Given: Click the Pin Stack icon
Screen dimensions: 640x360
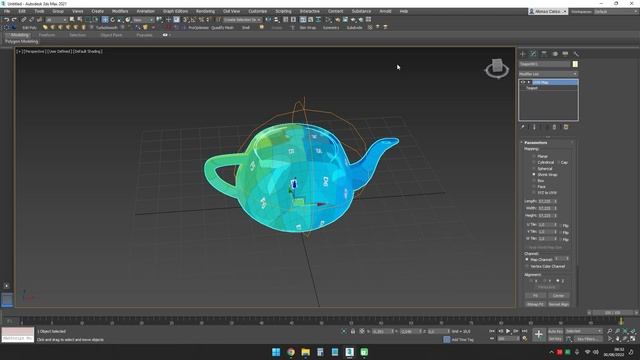Looking at the screenshot, I should [x=523, y=127].
